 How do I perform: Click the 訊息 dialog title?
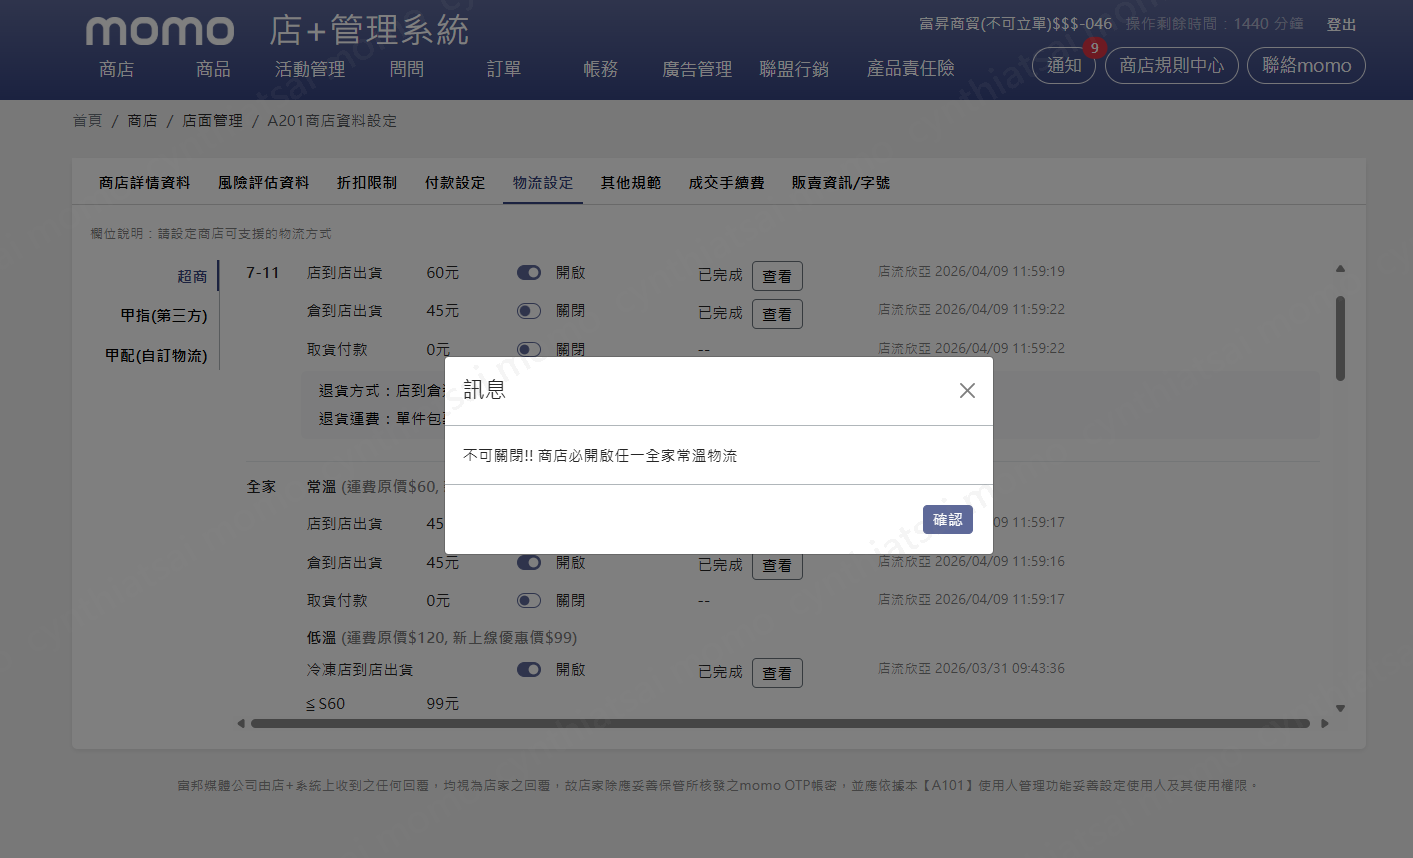click(x=485, y=390)
